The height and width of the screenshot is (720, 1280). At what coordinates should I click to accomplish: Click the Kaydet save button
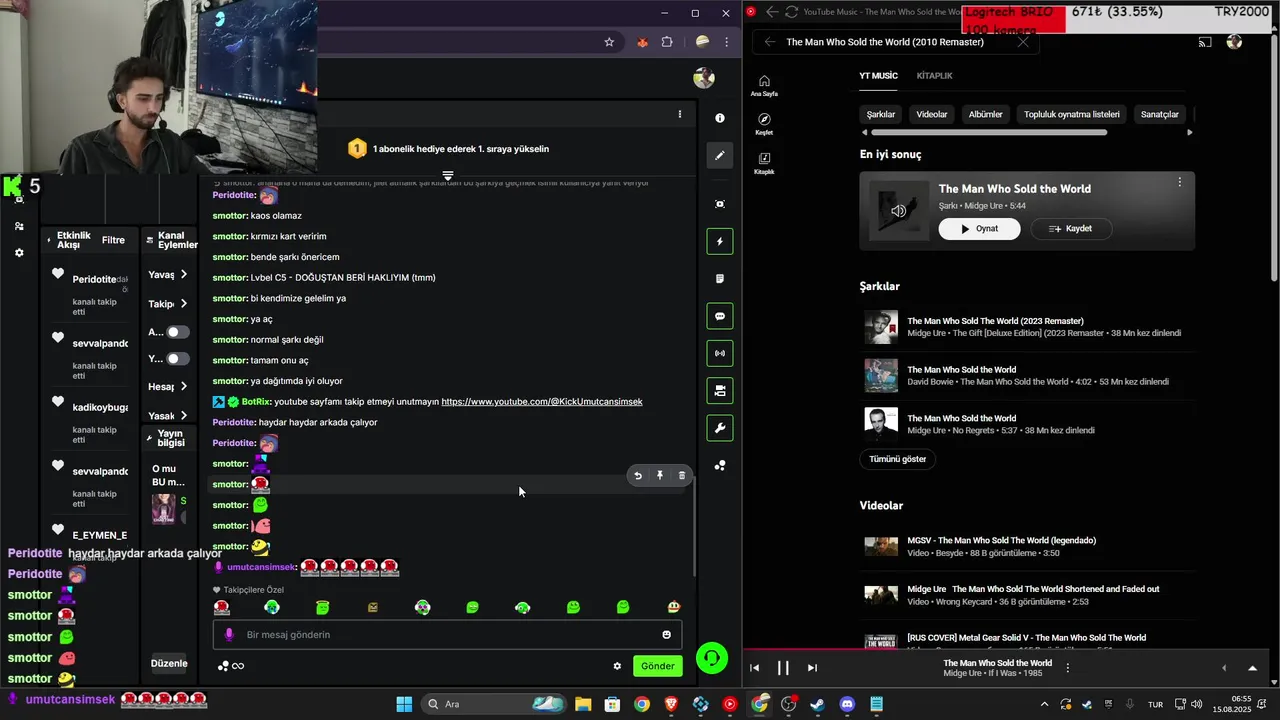coord(1070,229)
